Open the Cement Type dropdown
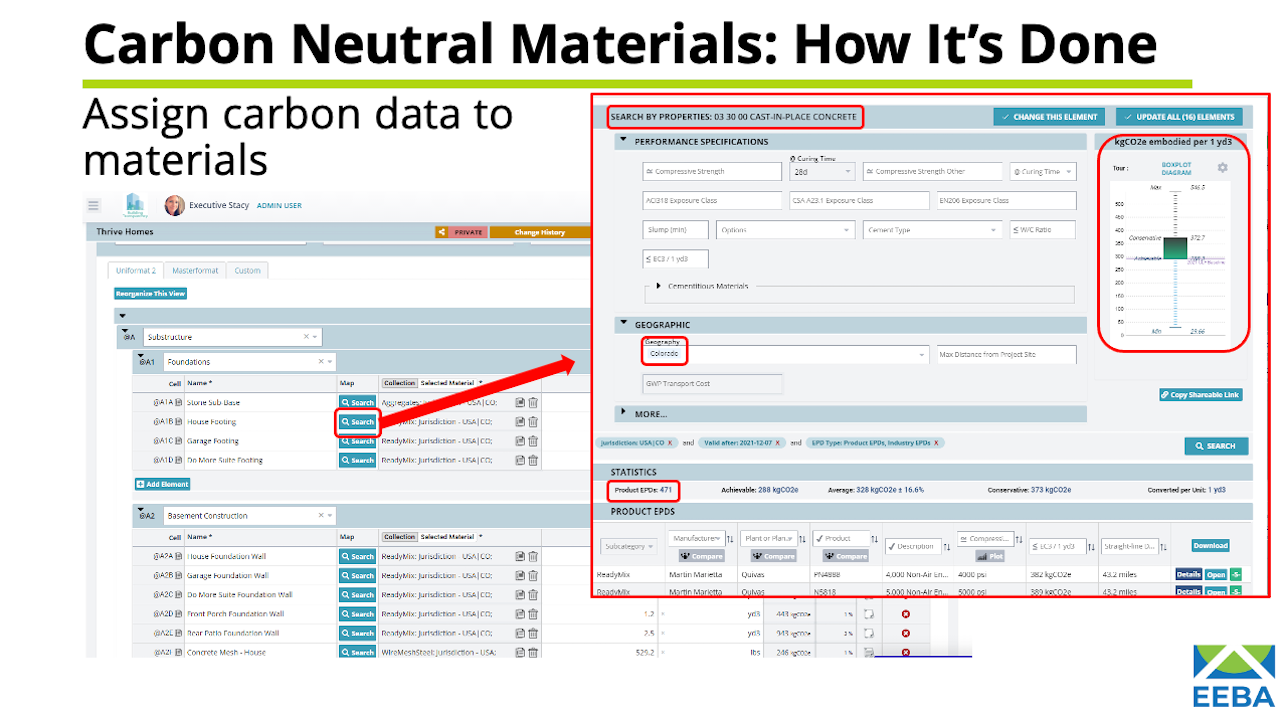 click(x=932, y=230)
